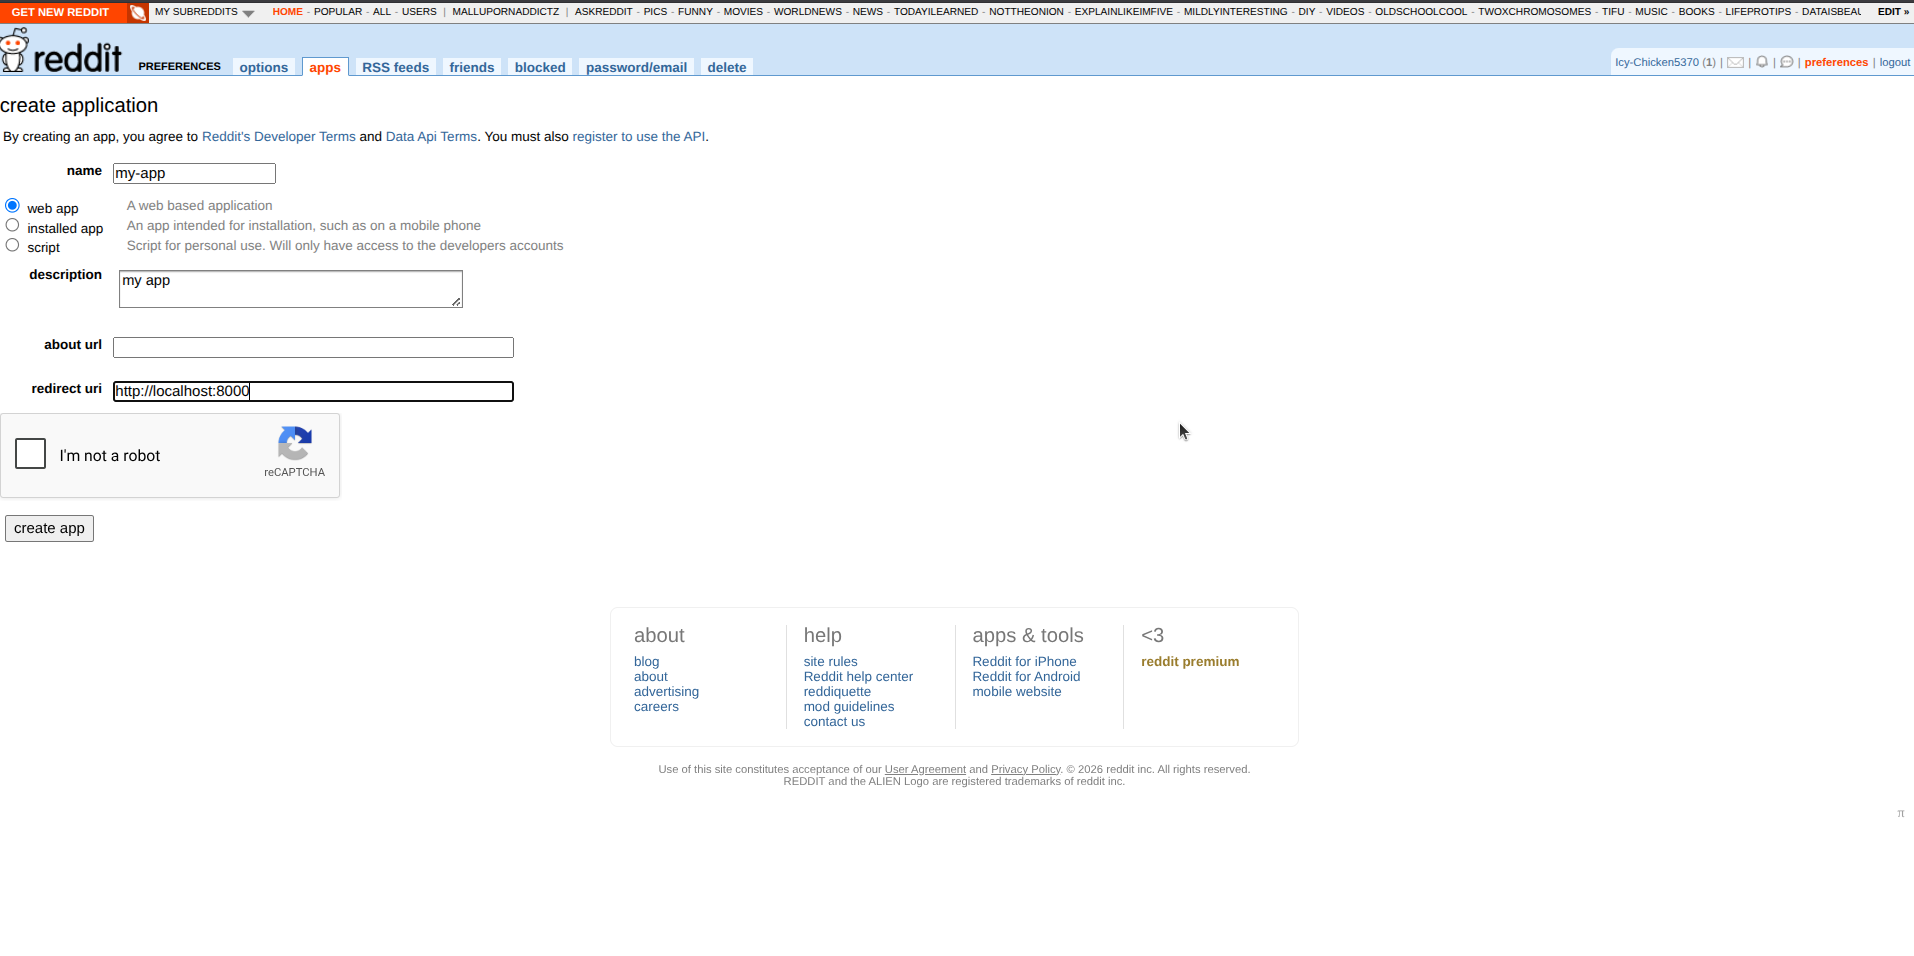Open the apps preferences tab
Viewport: 1914px width, 956px height.
click(325, 67)
